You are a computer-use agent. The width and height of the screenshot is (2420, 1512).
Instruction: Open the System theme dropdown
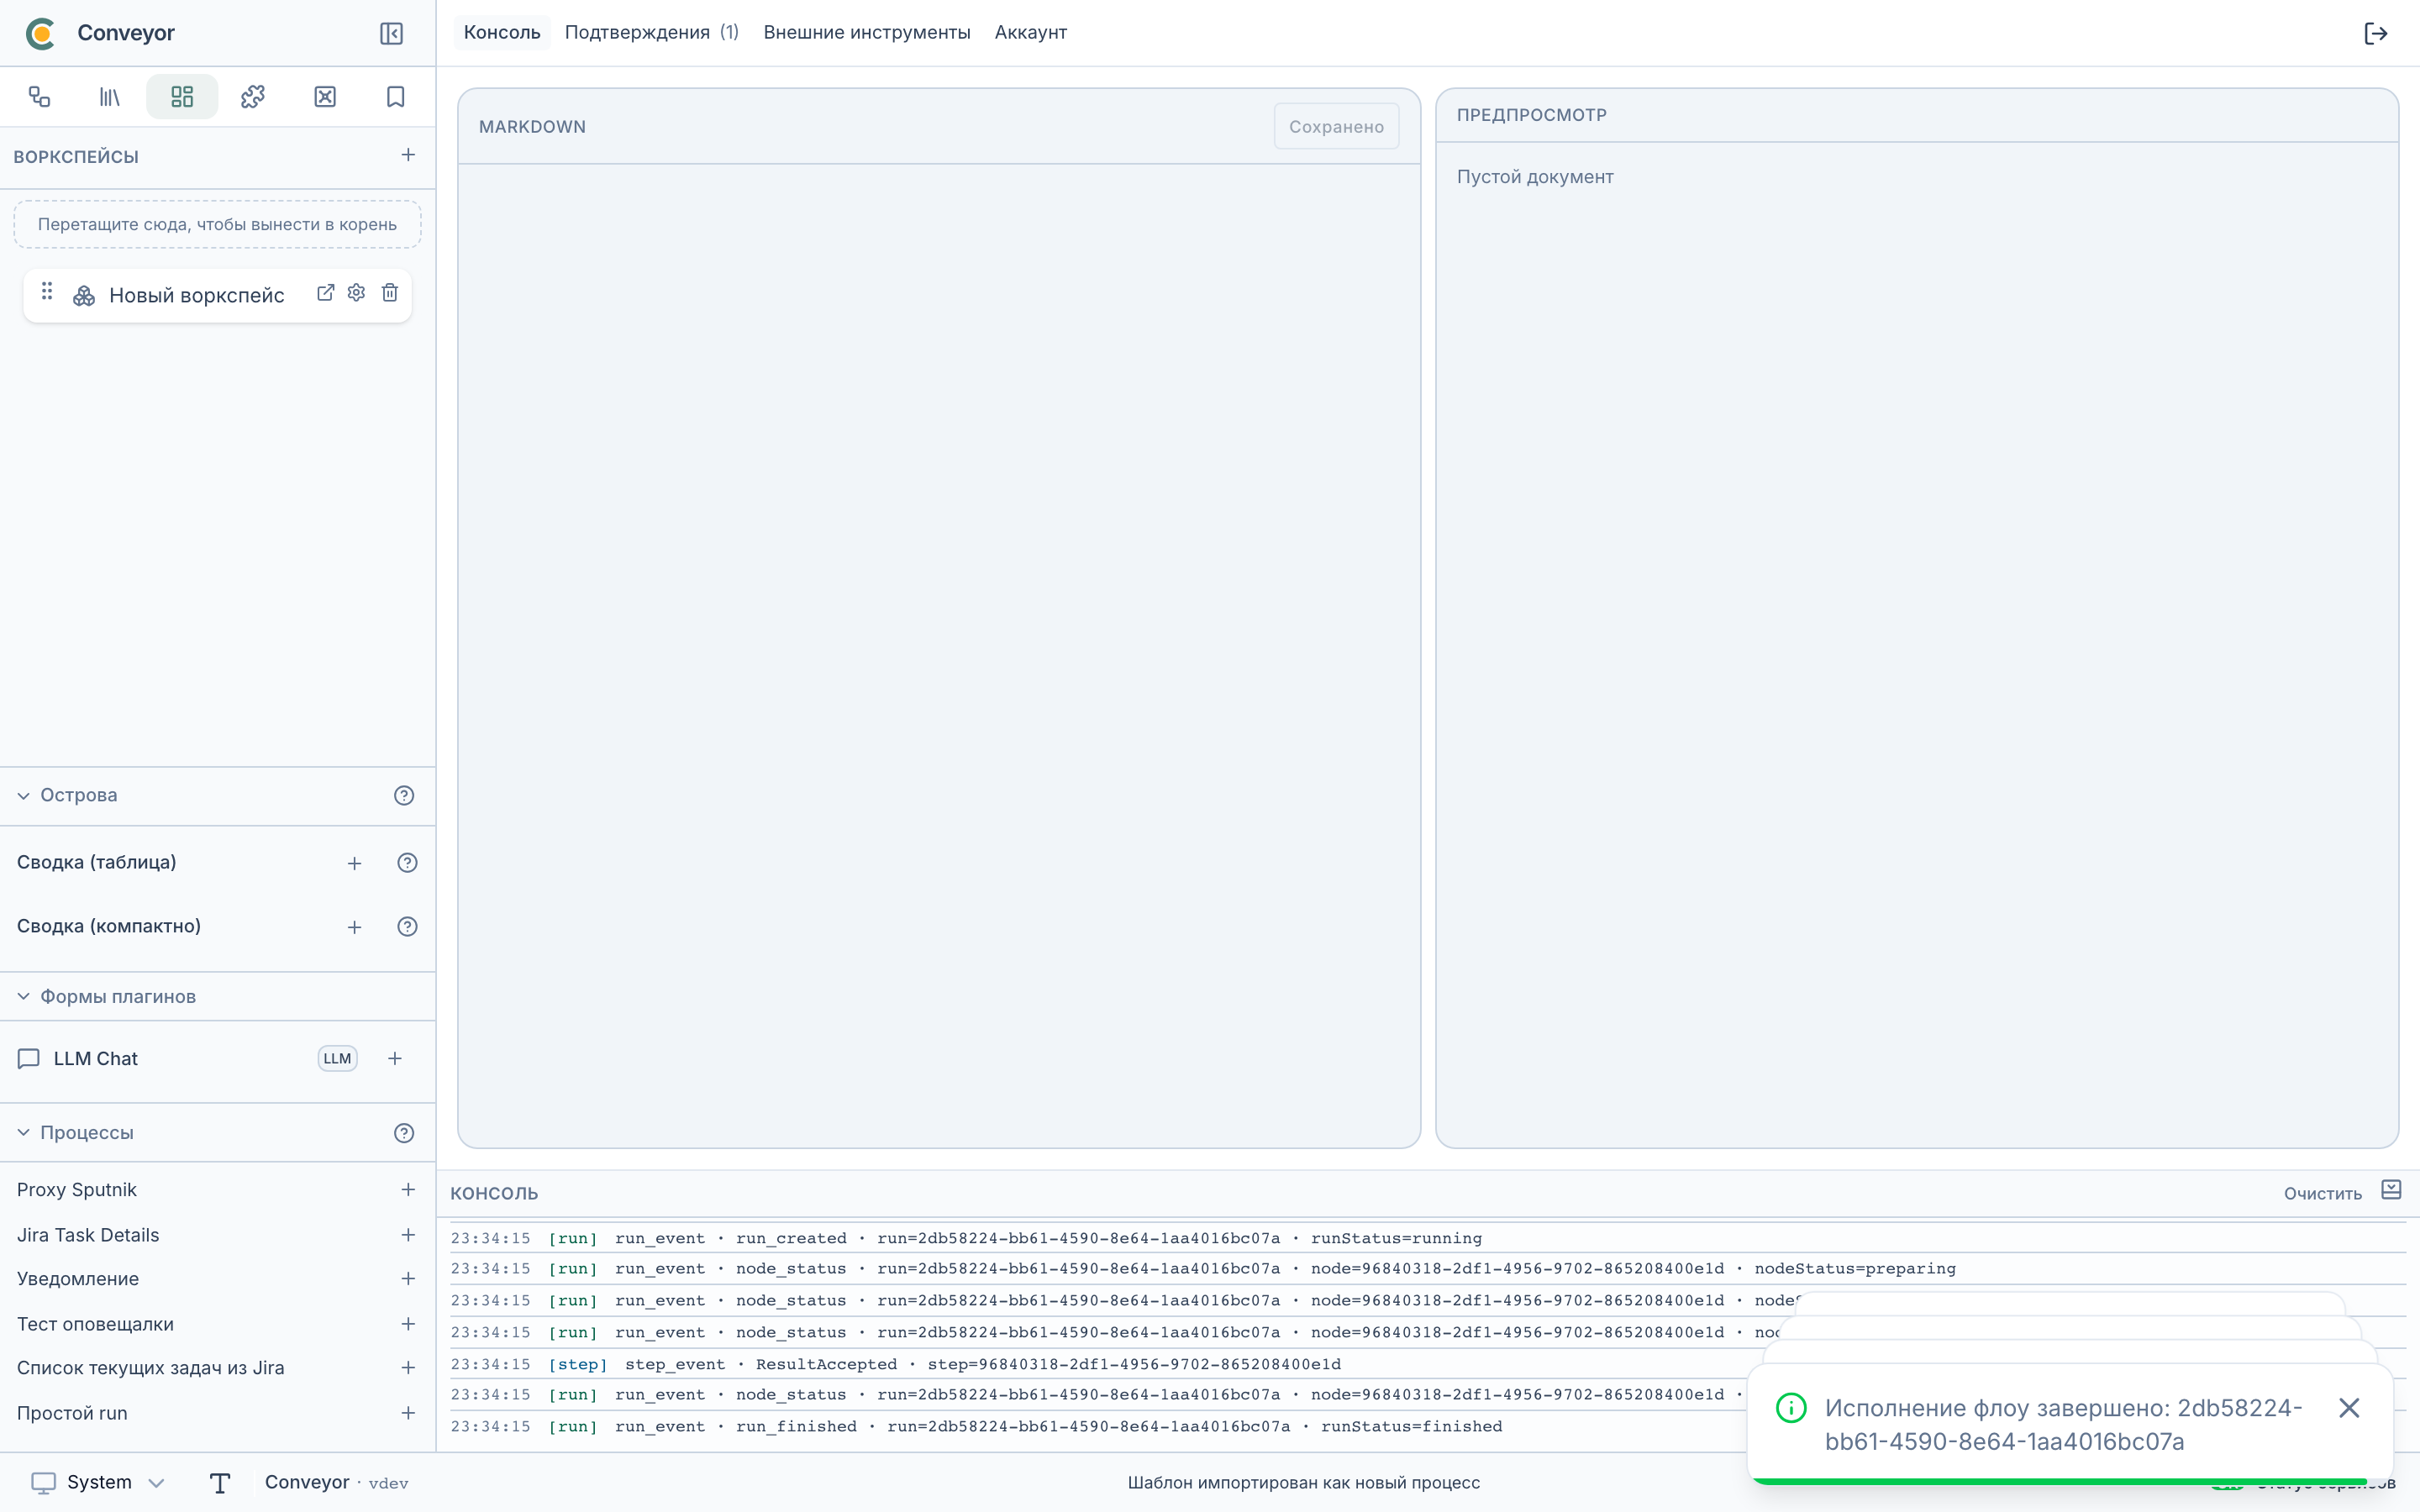tap(98, 1482)
